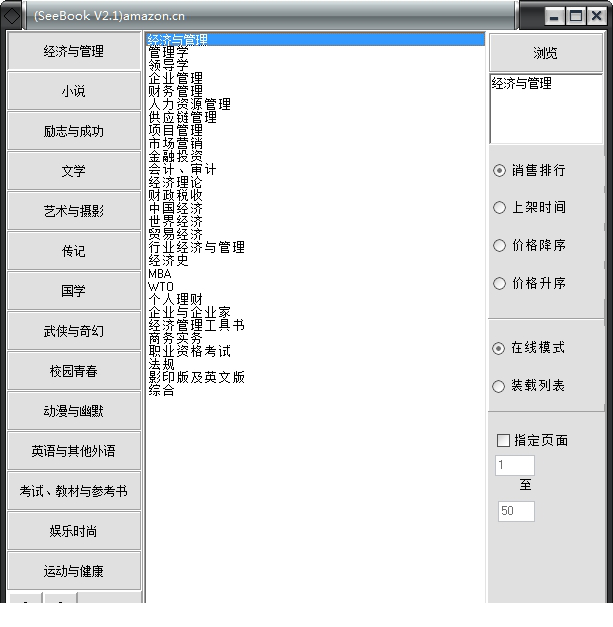Open the 运动与健康 category
This screenshot has width=613, height=627.
[x=74, y=571]
